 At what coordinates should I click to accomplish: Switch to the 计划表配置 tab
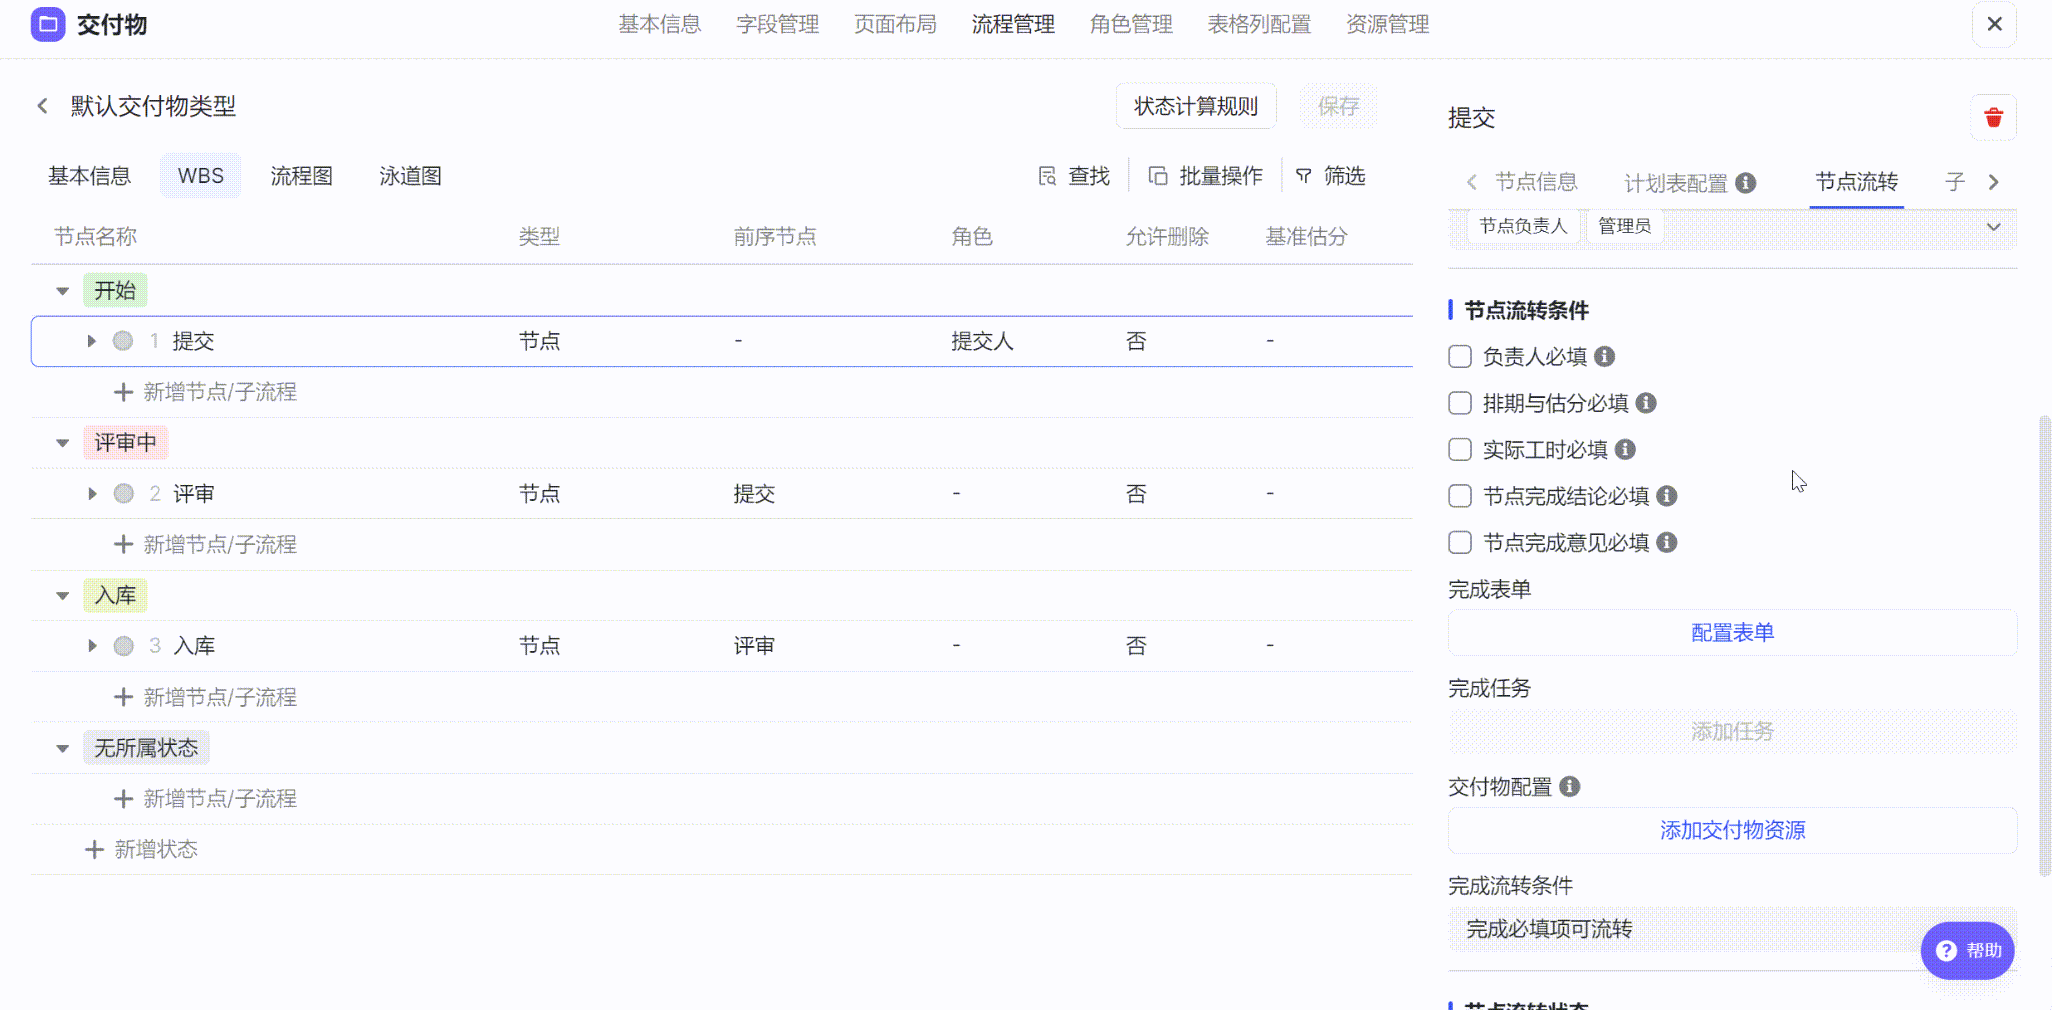click(x=1676, y=183)
